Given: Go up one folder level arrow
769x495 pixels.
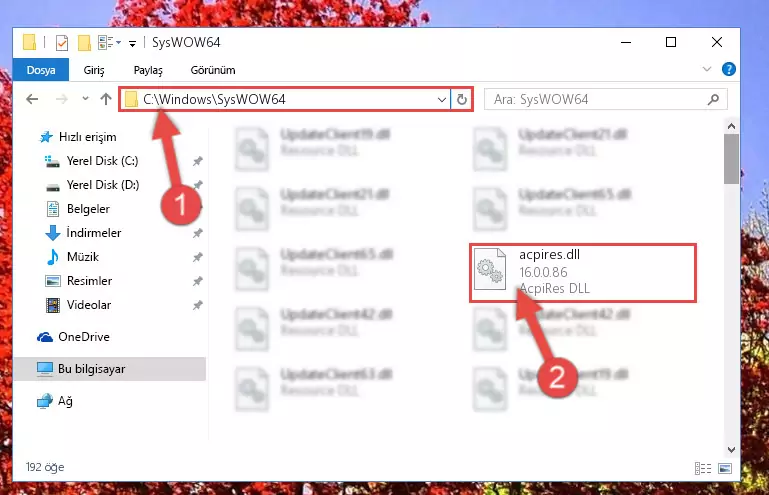Looking at the screenshot, I should click(105, 99).
